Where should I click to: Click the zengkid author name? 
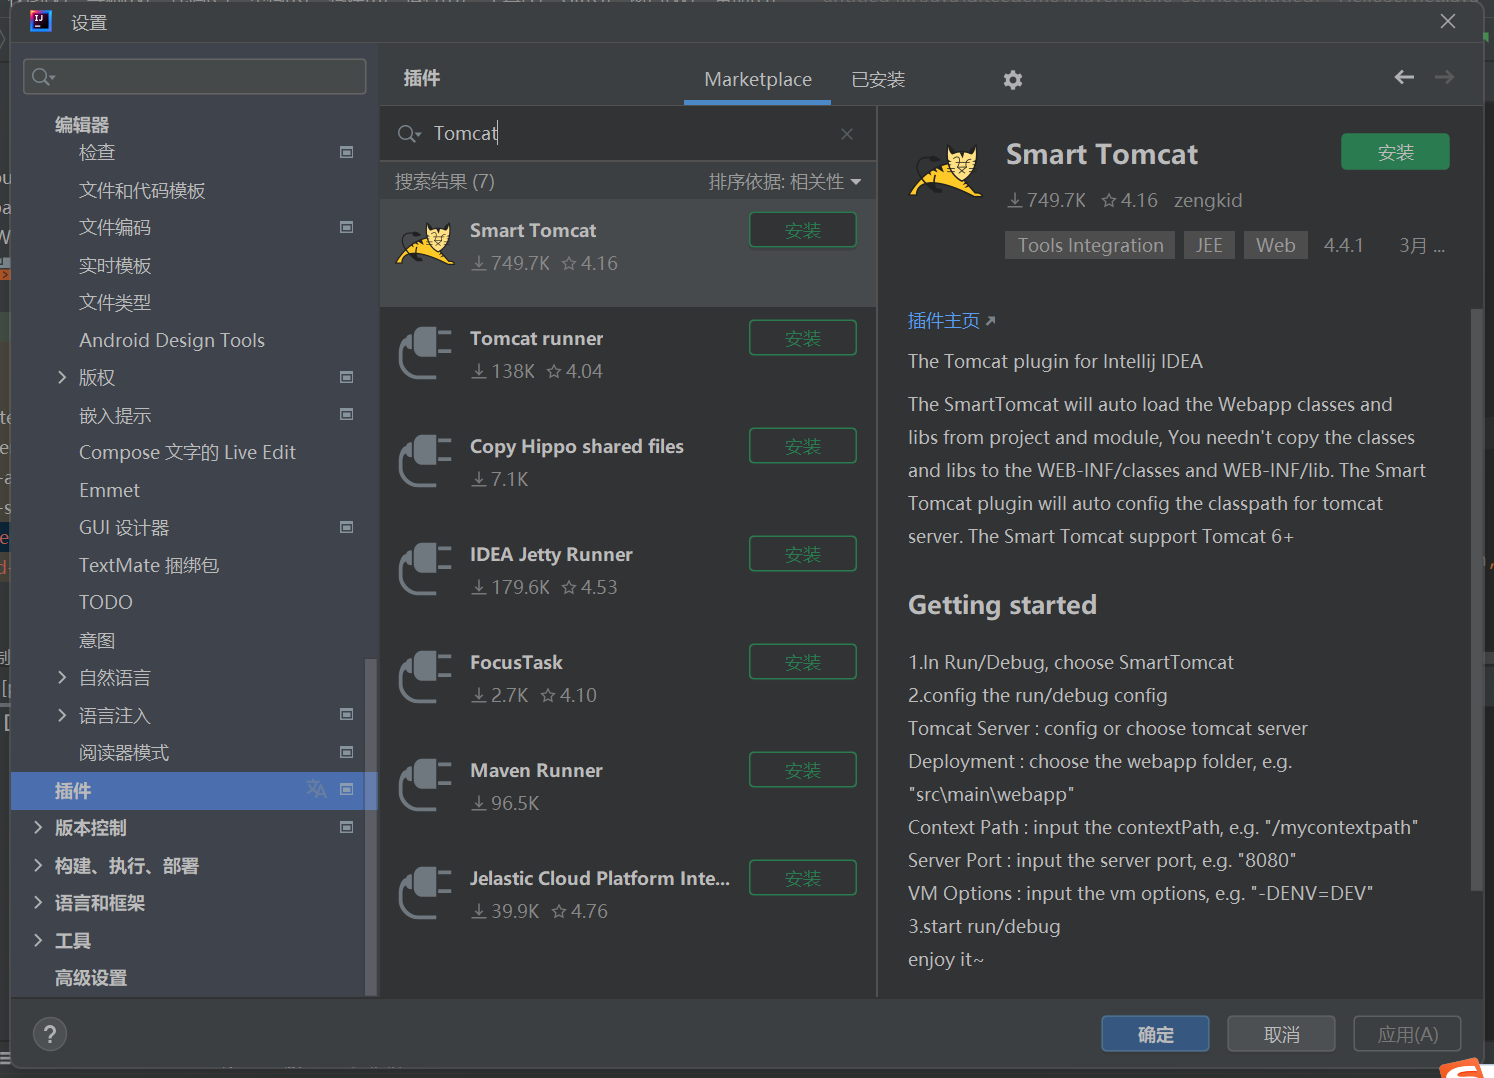point(1208,200)
